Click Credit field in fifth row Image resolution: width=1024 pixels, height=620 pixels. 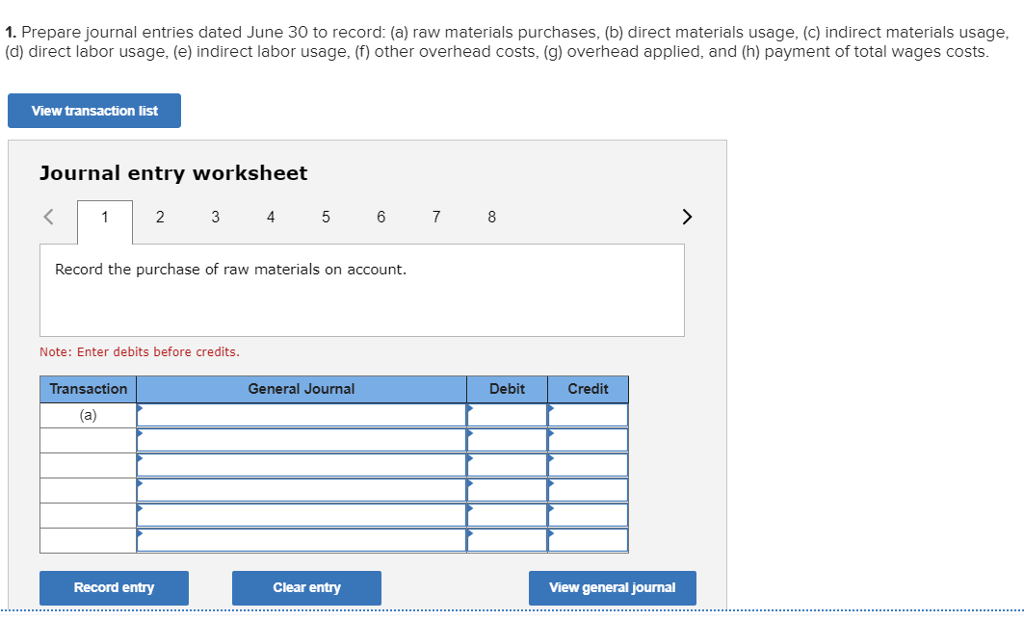[x=588, y=515]
